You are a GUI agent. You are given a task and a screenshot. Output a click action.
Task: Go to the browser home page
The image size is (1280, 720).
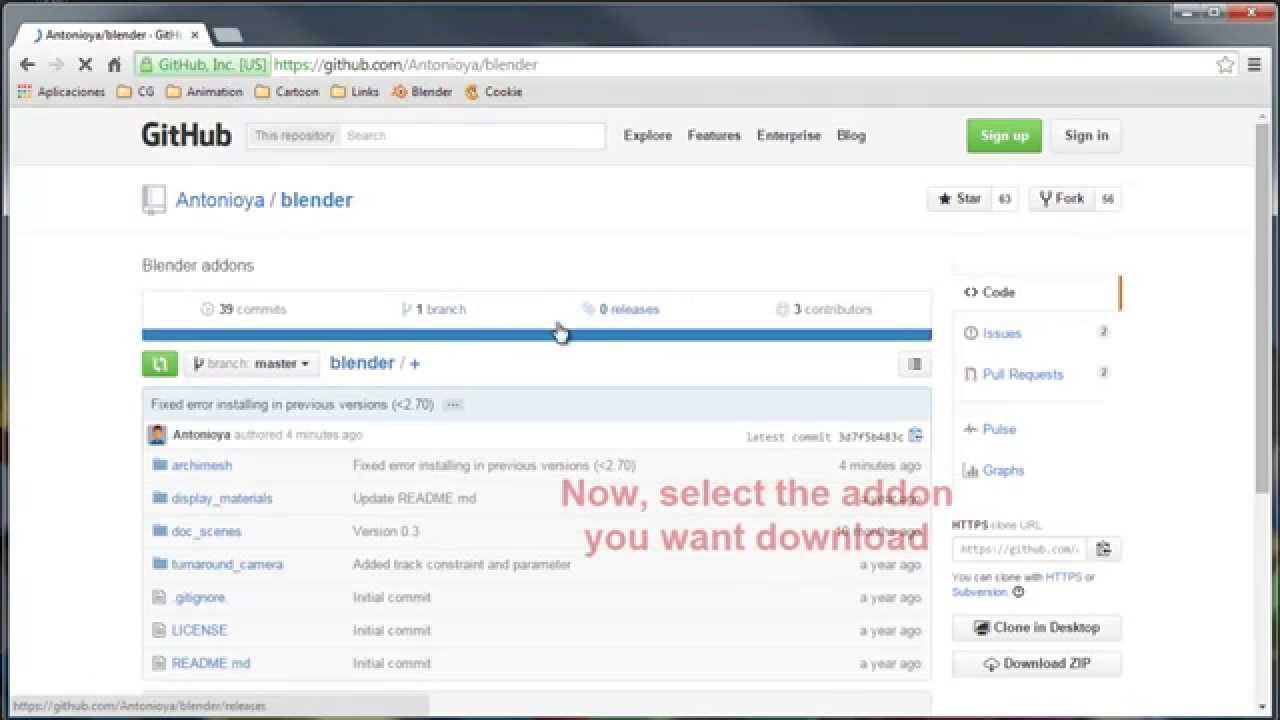pyautogui.click(x=114, y=64)
